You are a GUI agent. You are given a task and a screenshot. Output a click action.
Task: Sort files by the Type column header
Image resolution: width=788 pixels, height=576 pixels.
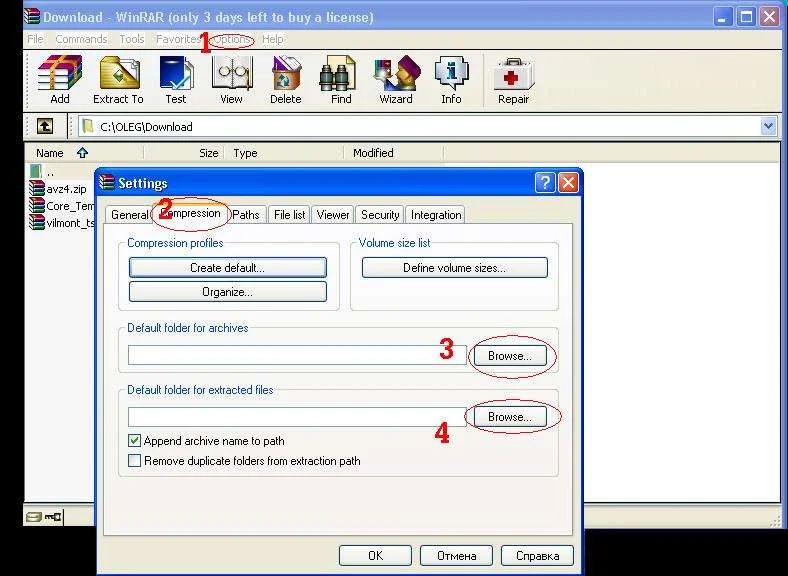(284, 153)
